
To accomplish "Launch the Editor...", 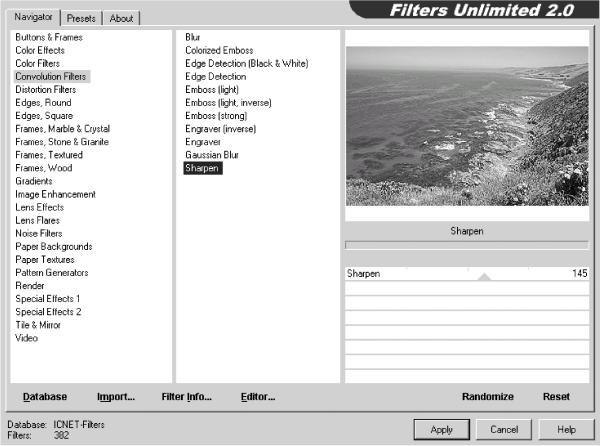I will 258,397.
